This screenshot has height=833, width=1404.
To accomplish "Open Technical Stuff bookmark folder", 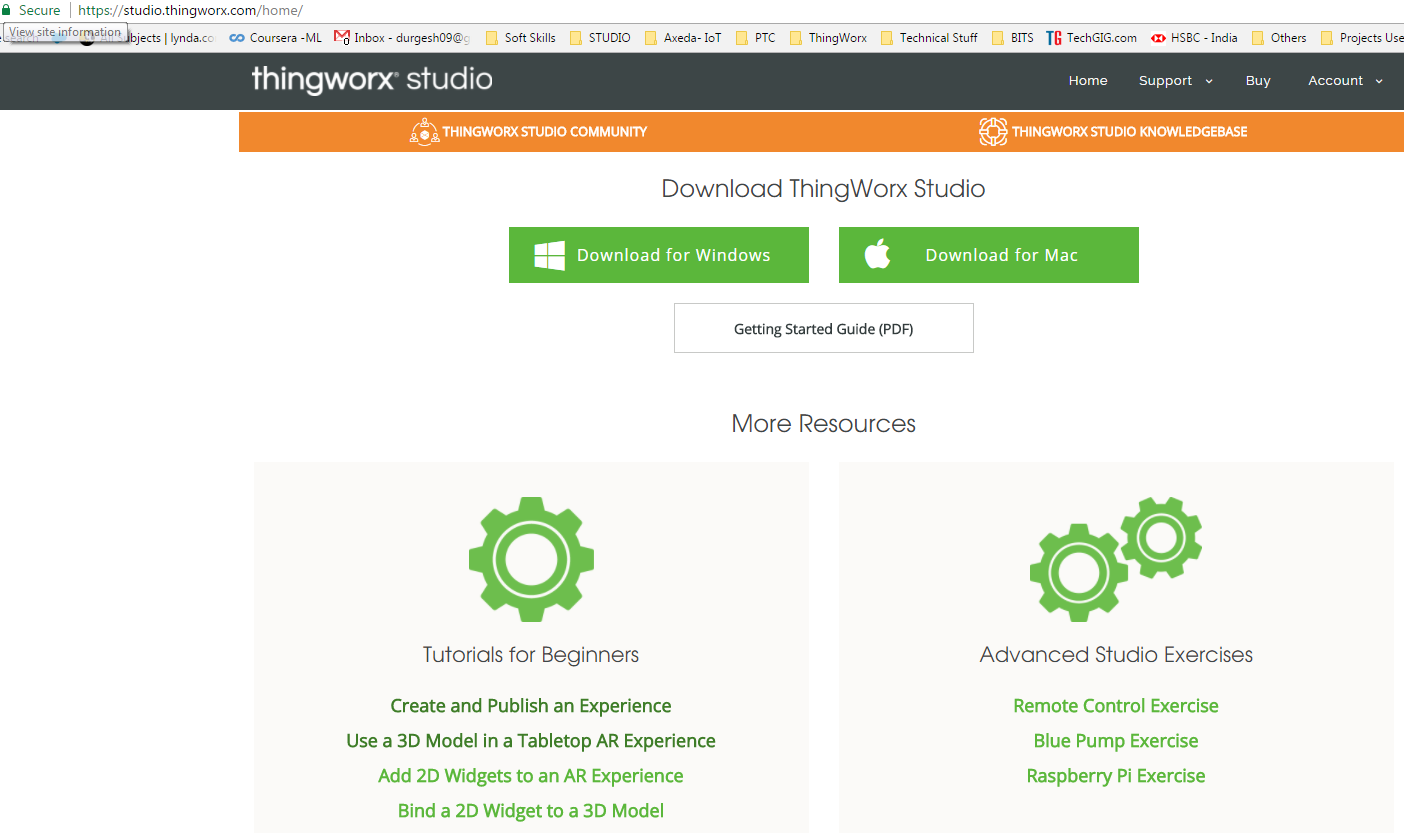I will tap(930, 38).
